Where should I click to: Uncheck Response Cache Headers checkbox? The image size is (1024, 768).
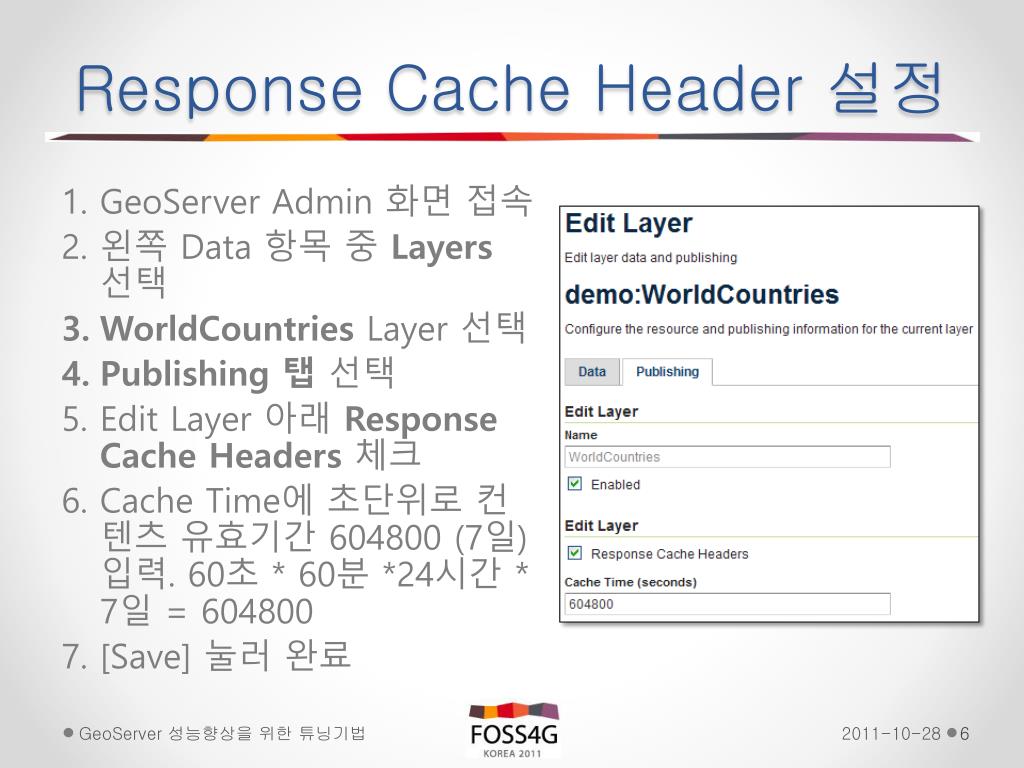click(575, 553)
